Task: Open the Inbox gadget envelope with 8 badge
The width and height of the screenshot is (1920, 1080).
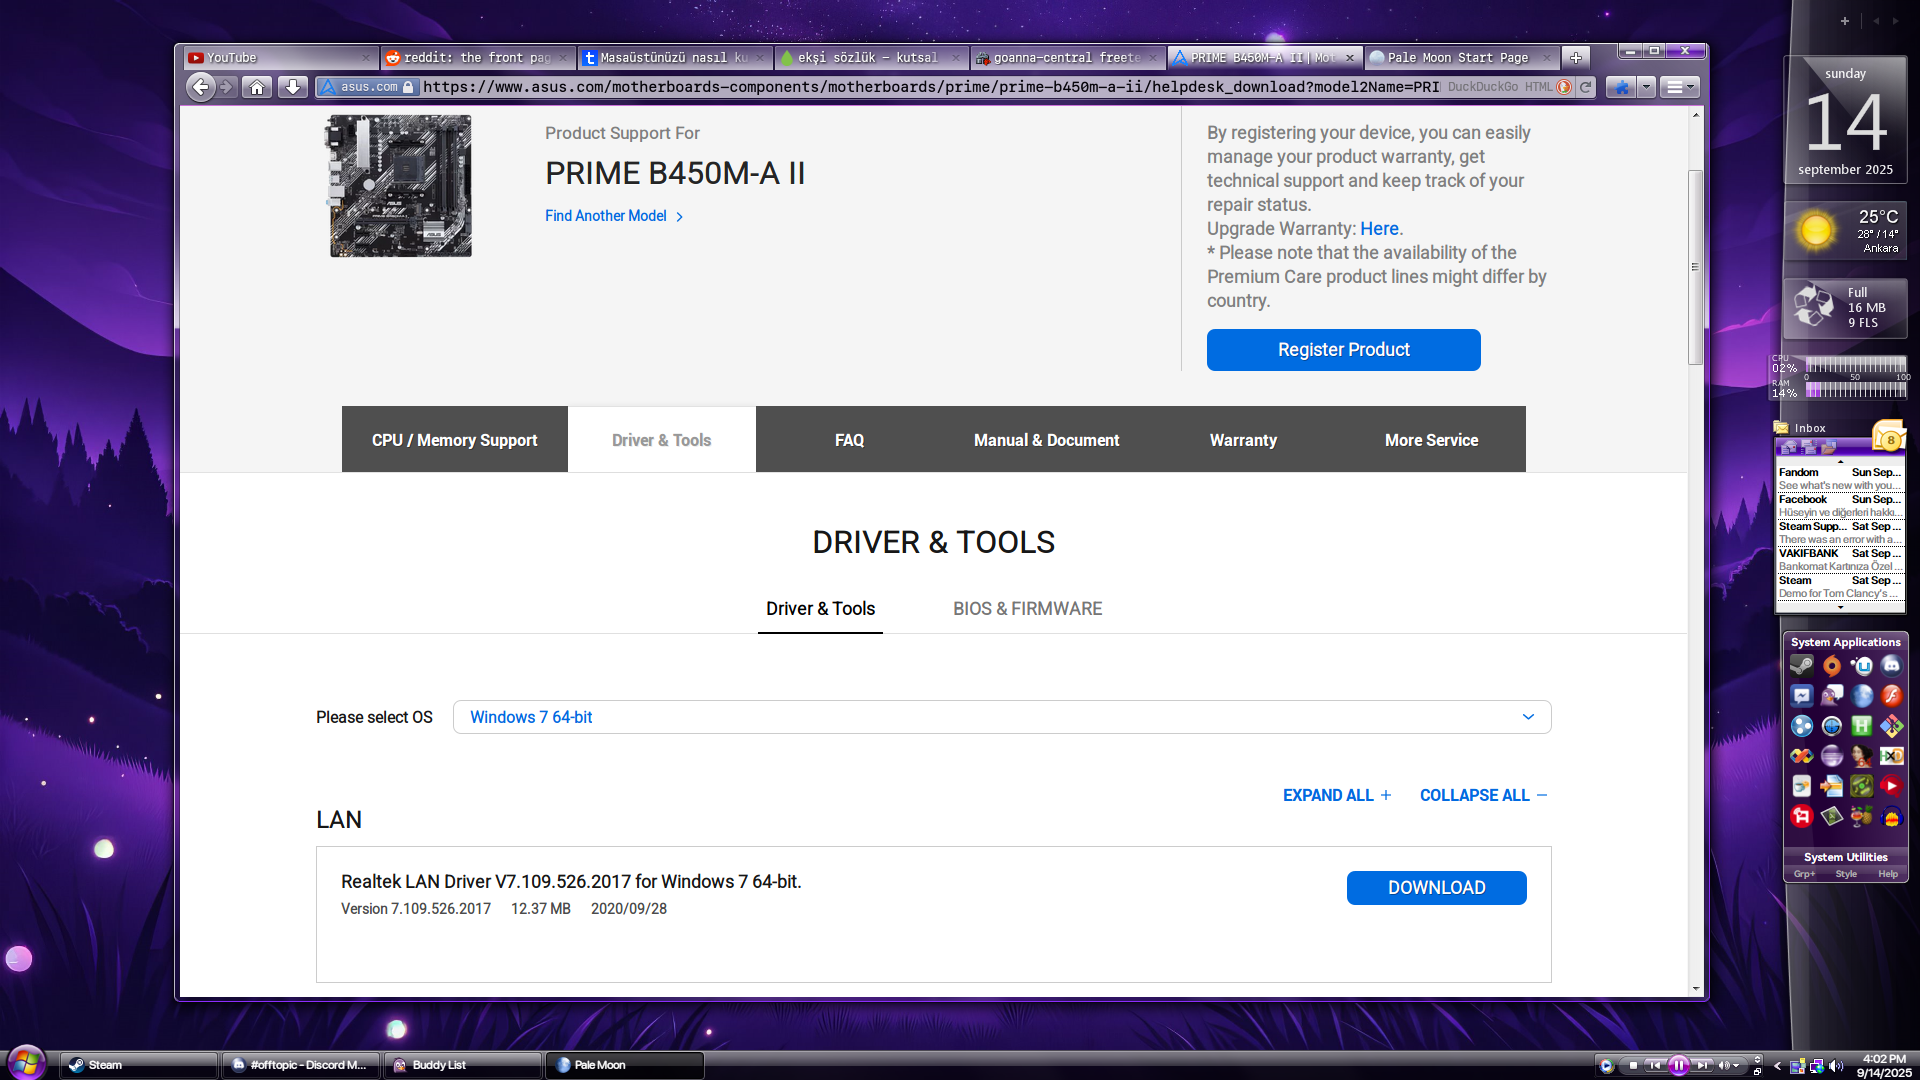Action: point(1889,436)
